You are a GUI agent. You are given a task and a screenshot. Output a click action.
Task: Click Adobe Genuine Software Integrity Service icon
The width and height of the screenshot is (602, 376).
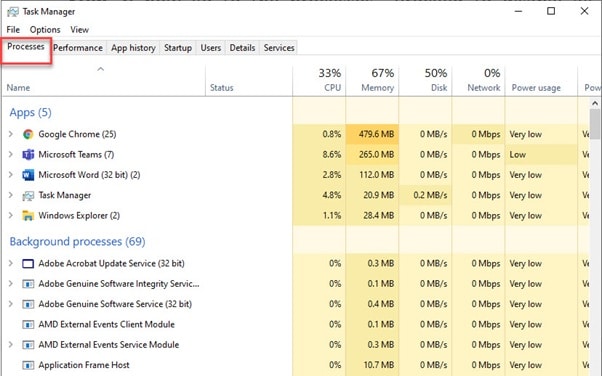click(x=28, y=284)
